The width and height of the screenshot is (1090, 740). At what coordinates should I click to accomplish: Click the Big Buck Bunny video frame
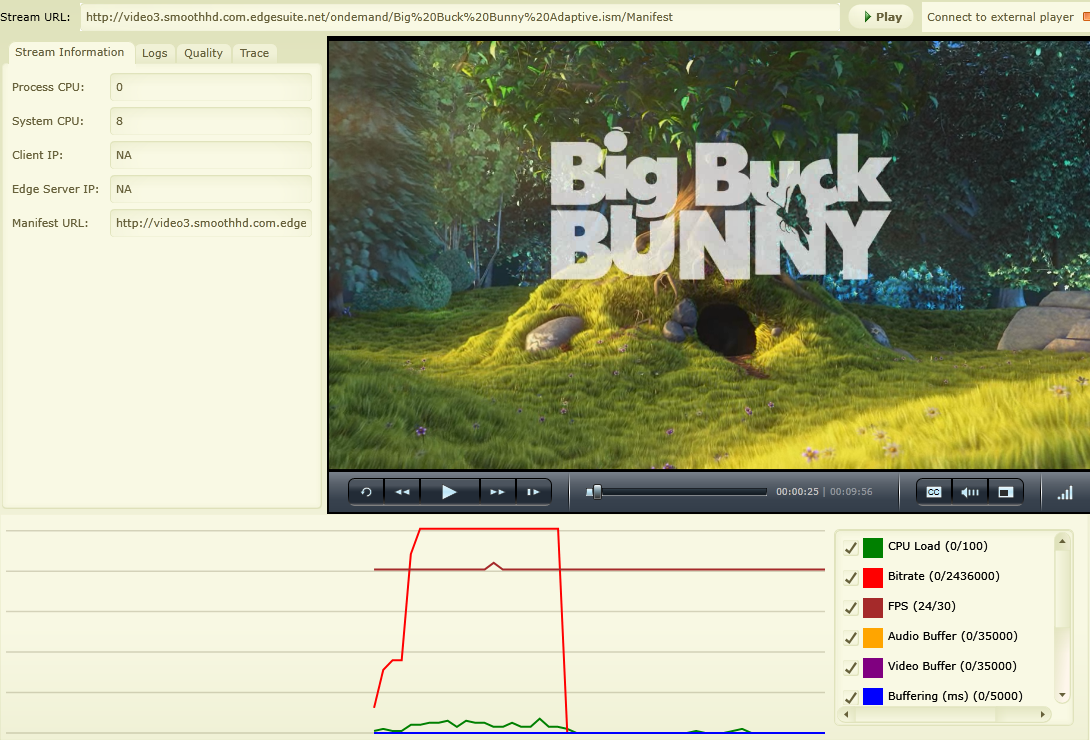709,254
